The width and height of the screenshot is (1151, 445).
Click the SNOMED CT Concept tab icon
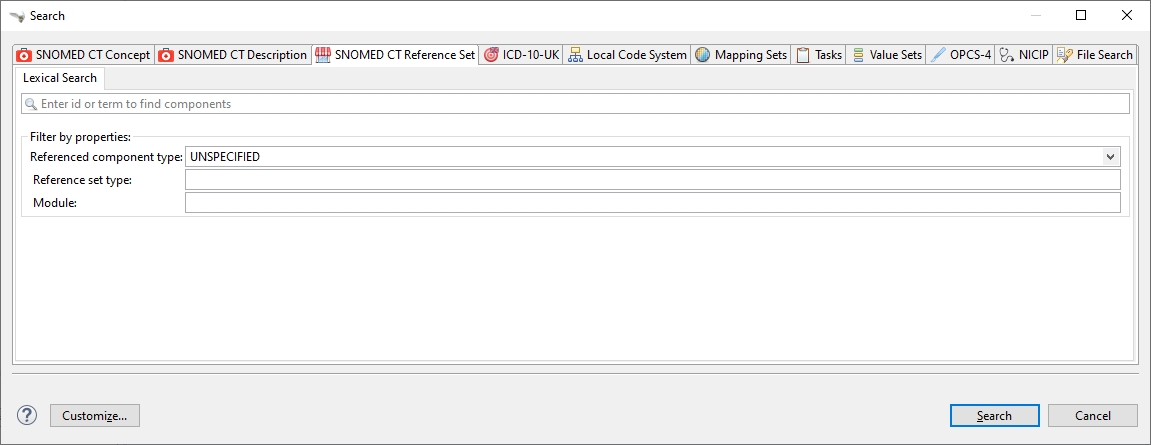[25, 55]
